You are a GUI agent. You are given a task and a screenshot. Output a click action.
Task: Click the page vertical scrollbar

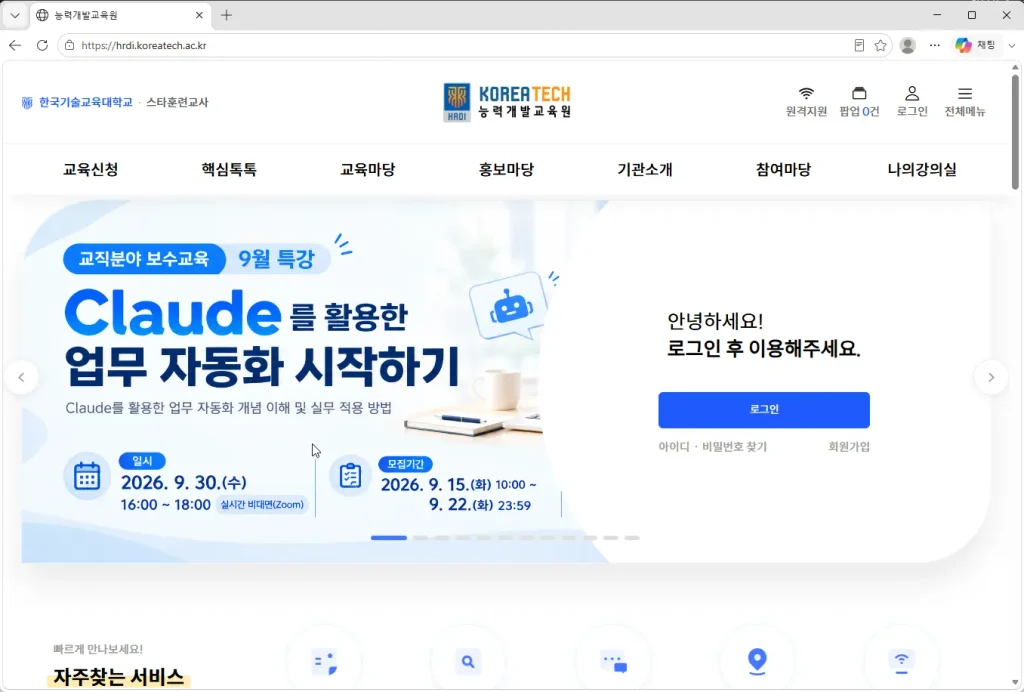1015,131
